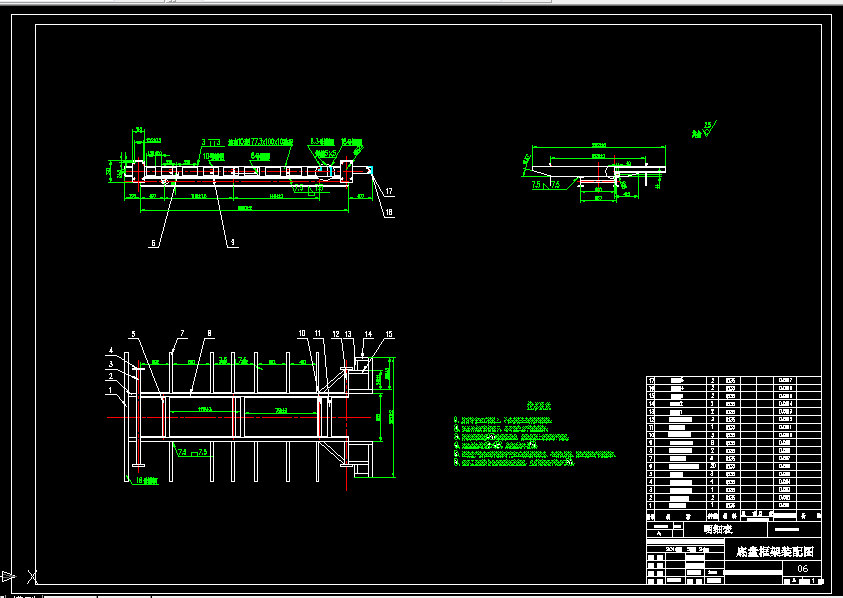Pick balloon label 15 above the plan view
The height and width of the screenshot is (598, 843).
click(x=389, y=334)
